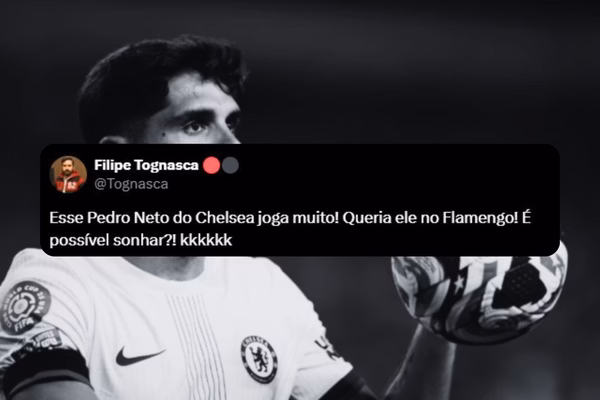
Task: Click the sponsor lettering on the sleeve
Action: [324, 346]
